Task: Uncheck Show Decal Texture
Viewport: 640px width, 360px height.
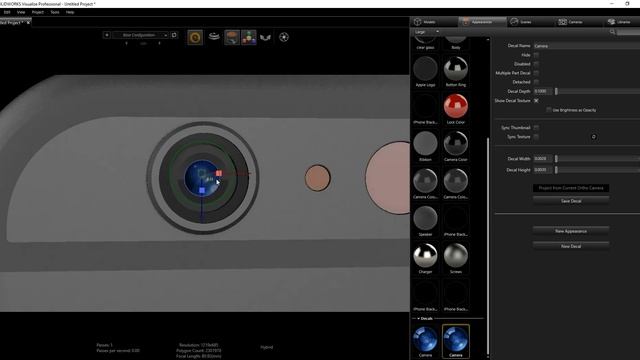Action: point(536,100)
